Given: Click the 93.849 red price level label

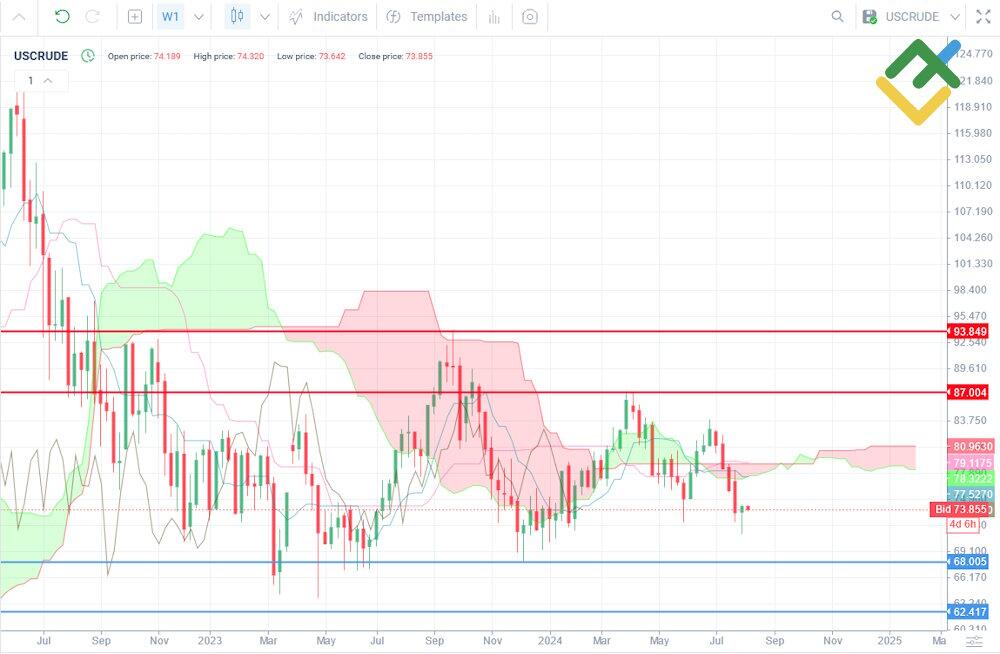Looking at the screenshot, I should pos(970,332).
